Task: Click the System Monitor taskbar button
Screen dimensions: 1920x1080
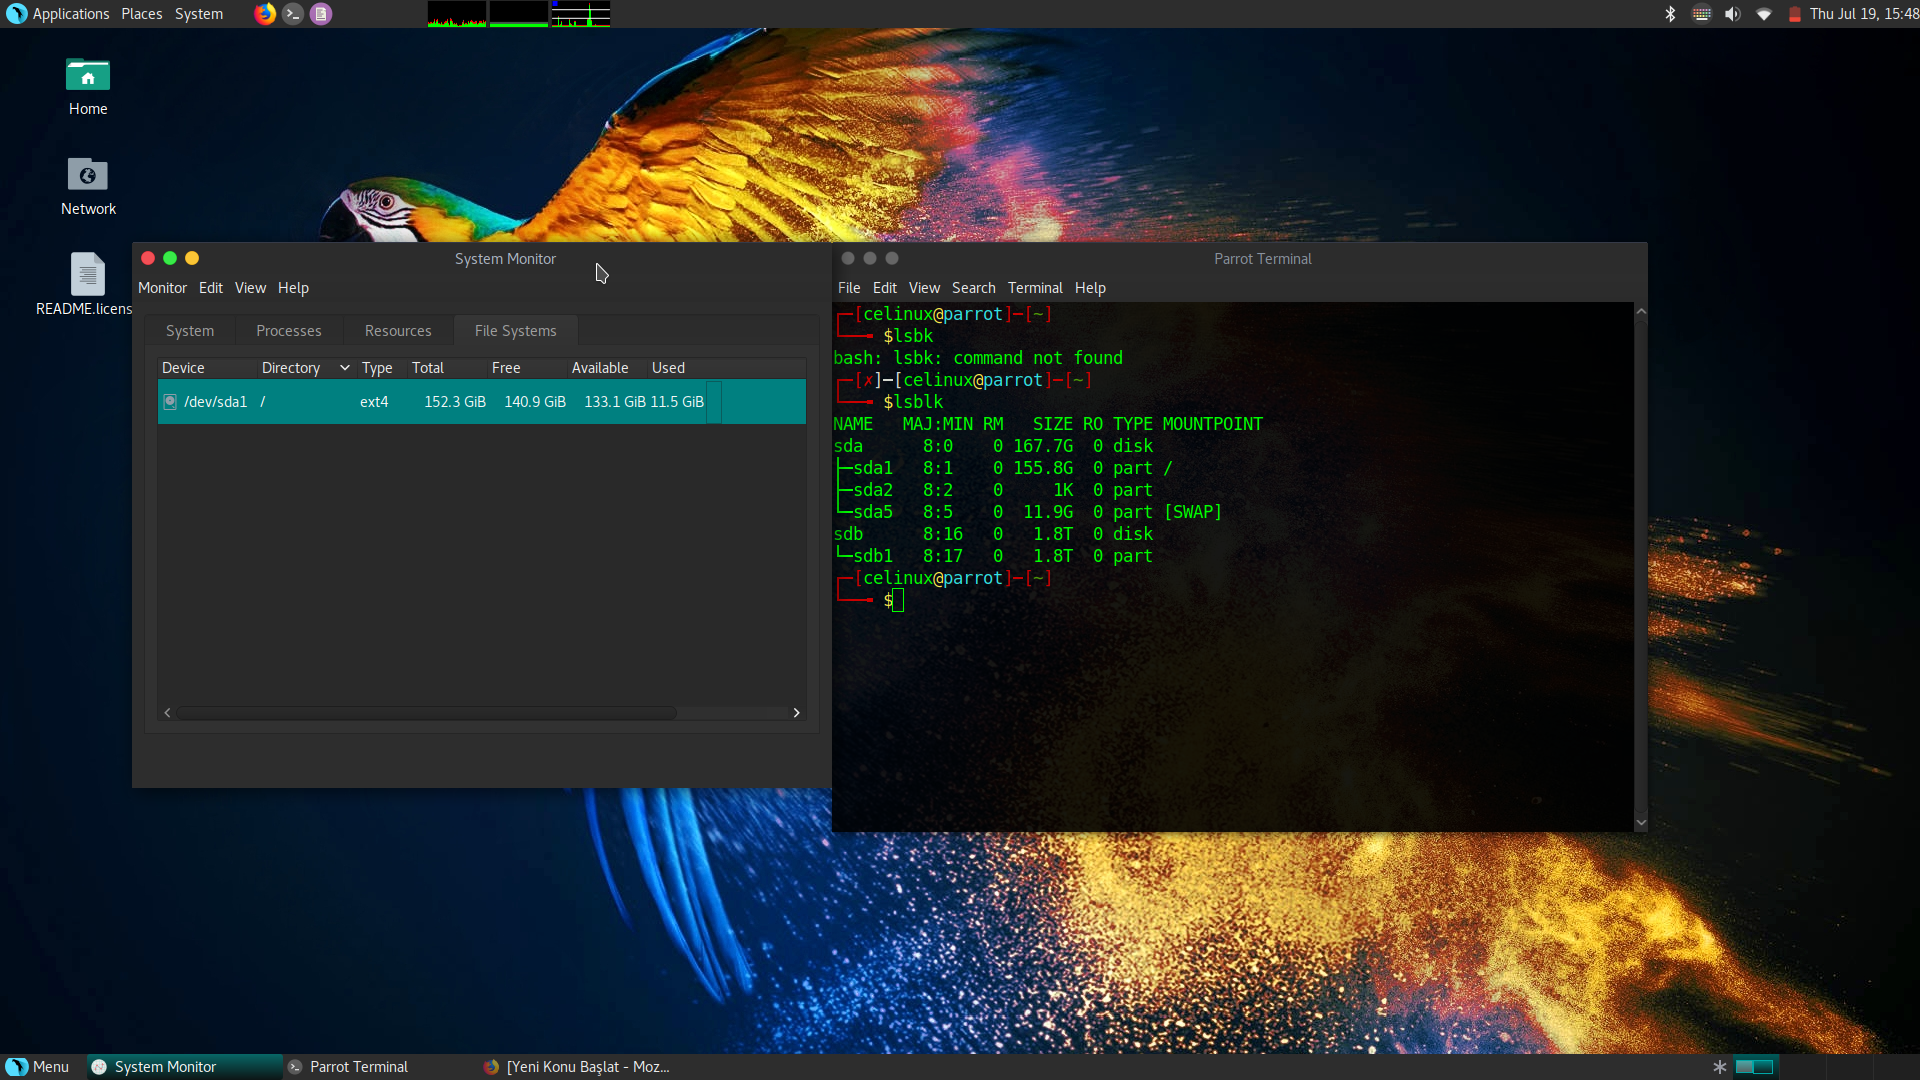Action: point(165,1065)
